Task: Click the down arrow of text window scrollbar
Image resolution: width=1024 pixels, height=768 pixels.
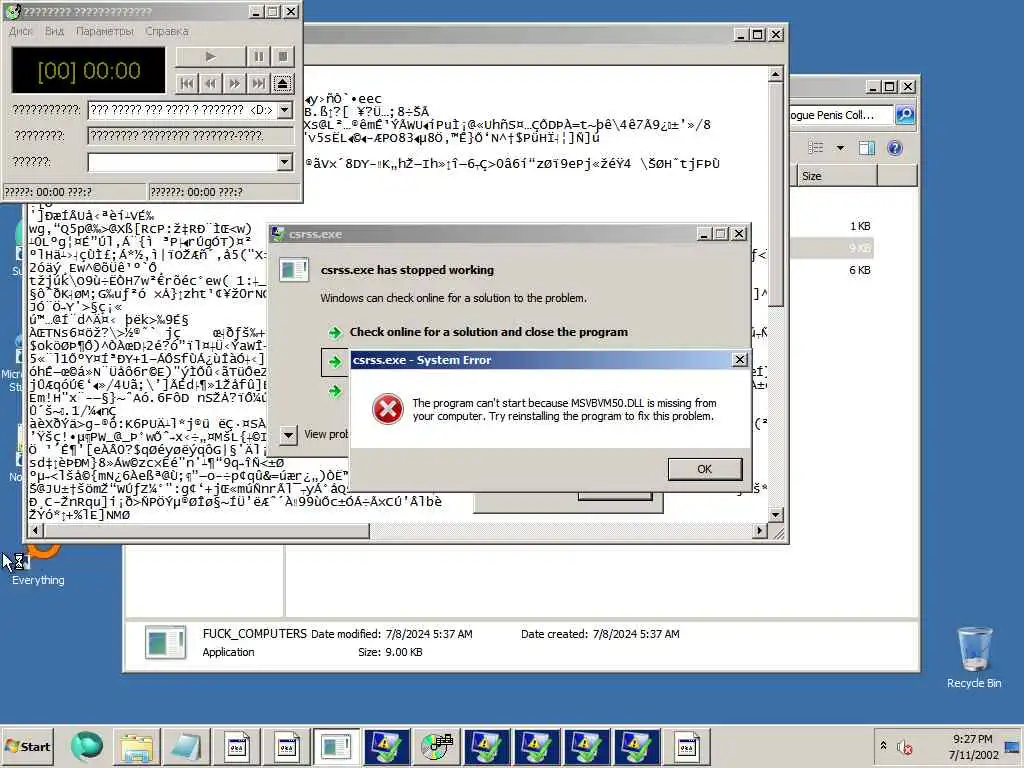Action: (x=775, y=515)
